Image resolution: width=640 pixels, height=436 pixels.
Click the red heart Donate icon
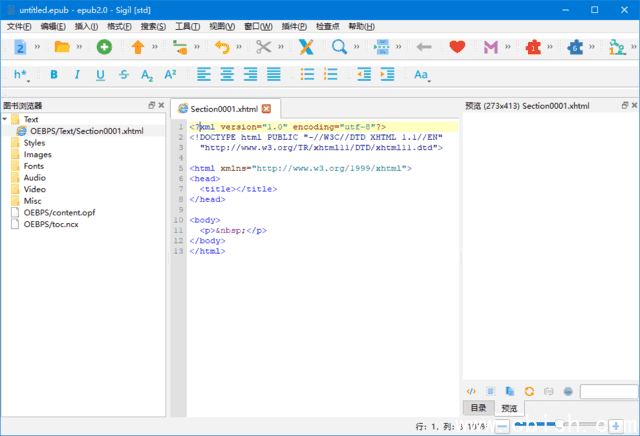point(457,47)
